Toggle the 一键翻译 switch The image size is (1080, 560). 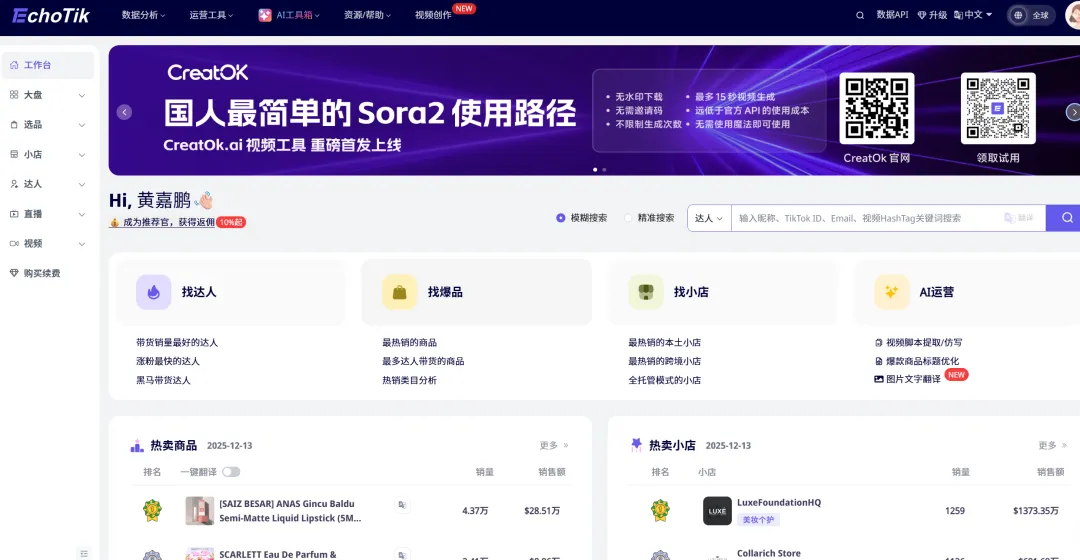[x=231, y=472]
